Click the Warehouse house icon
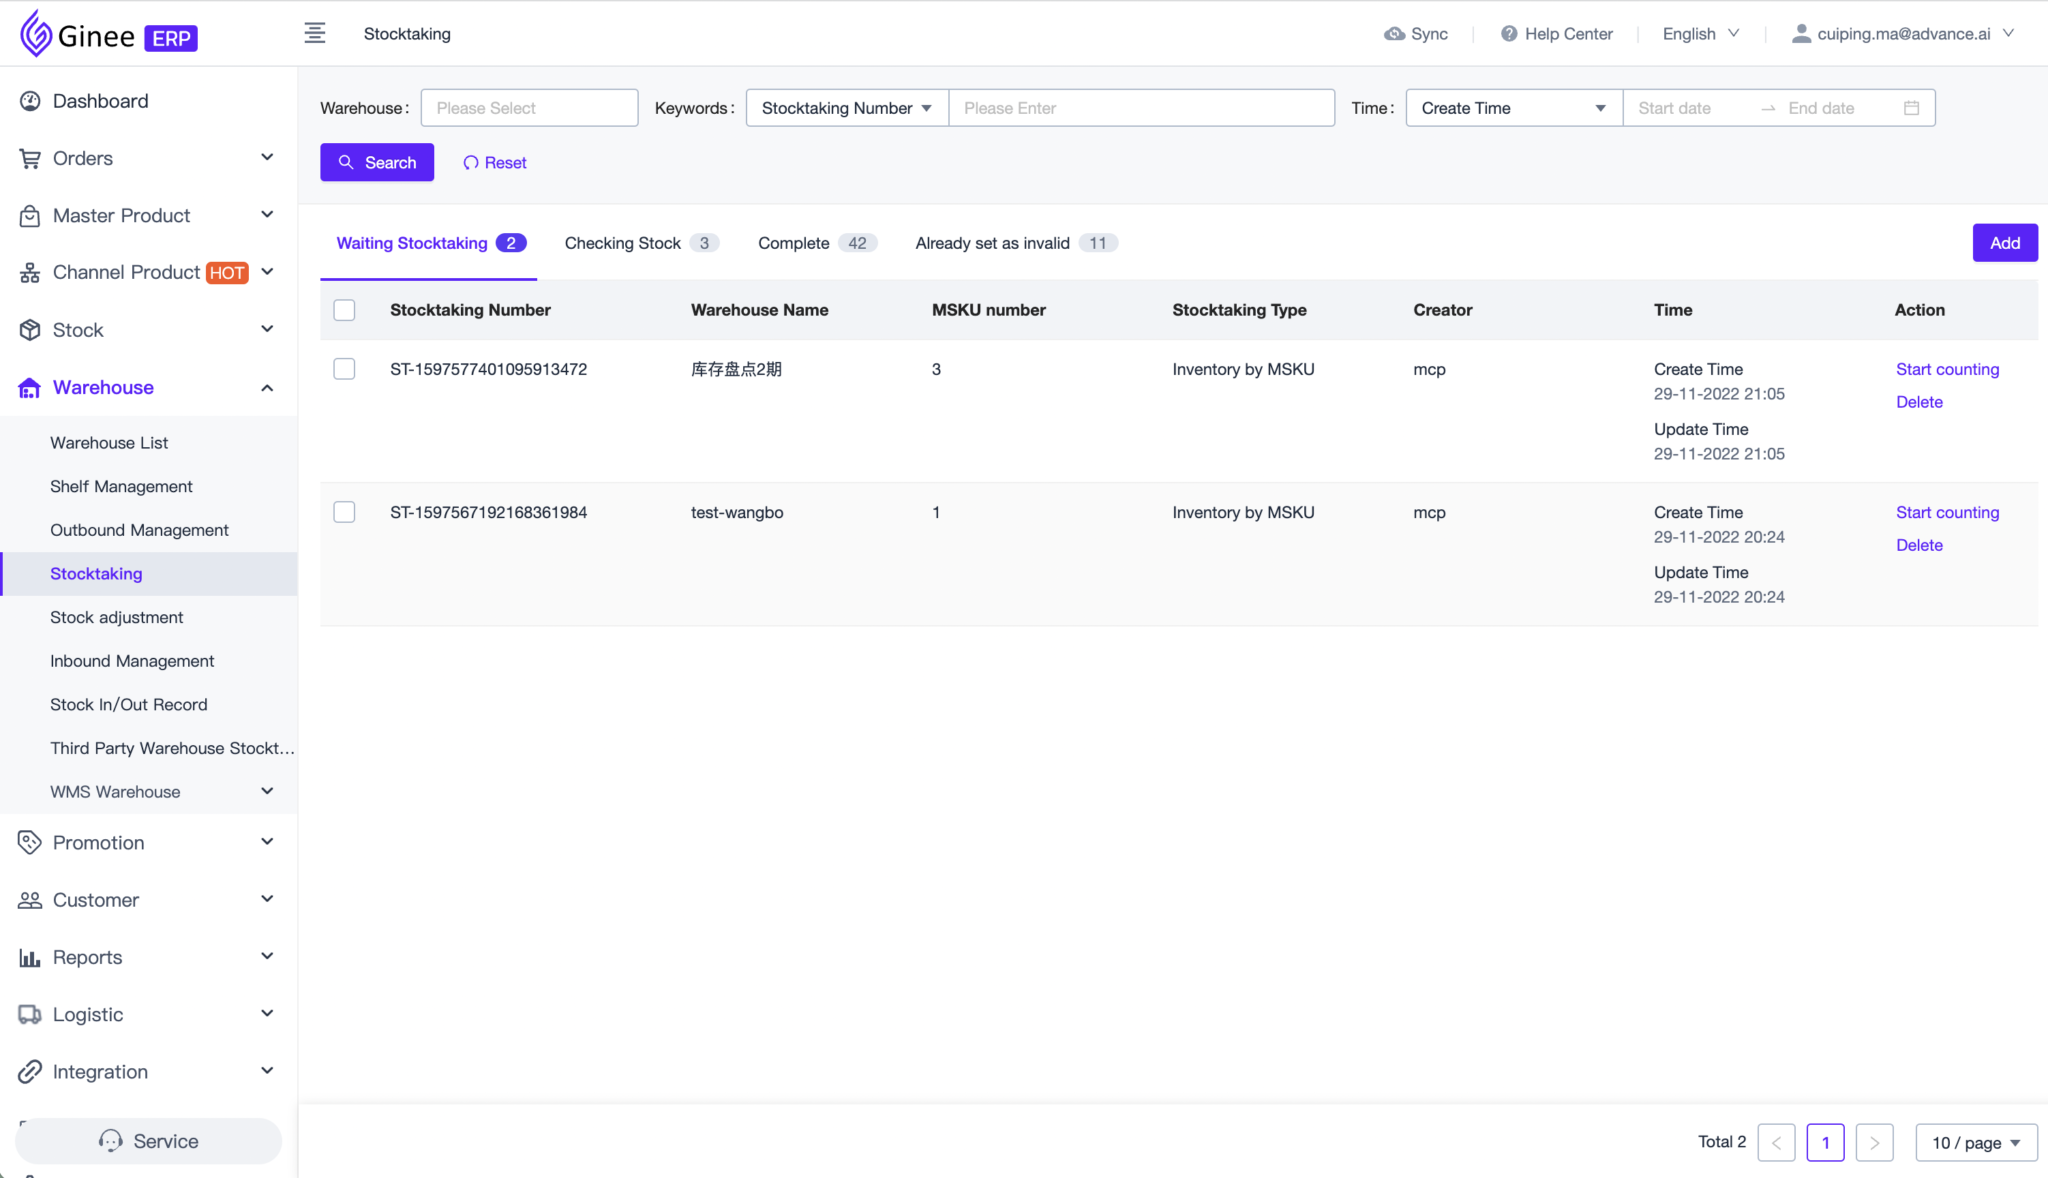 [30, 388]
